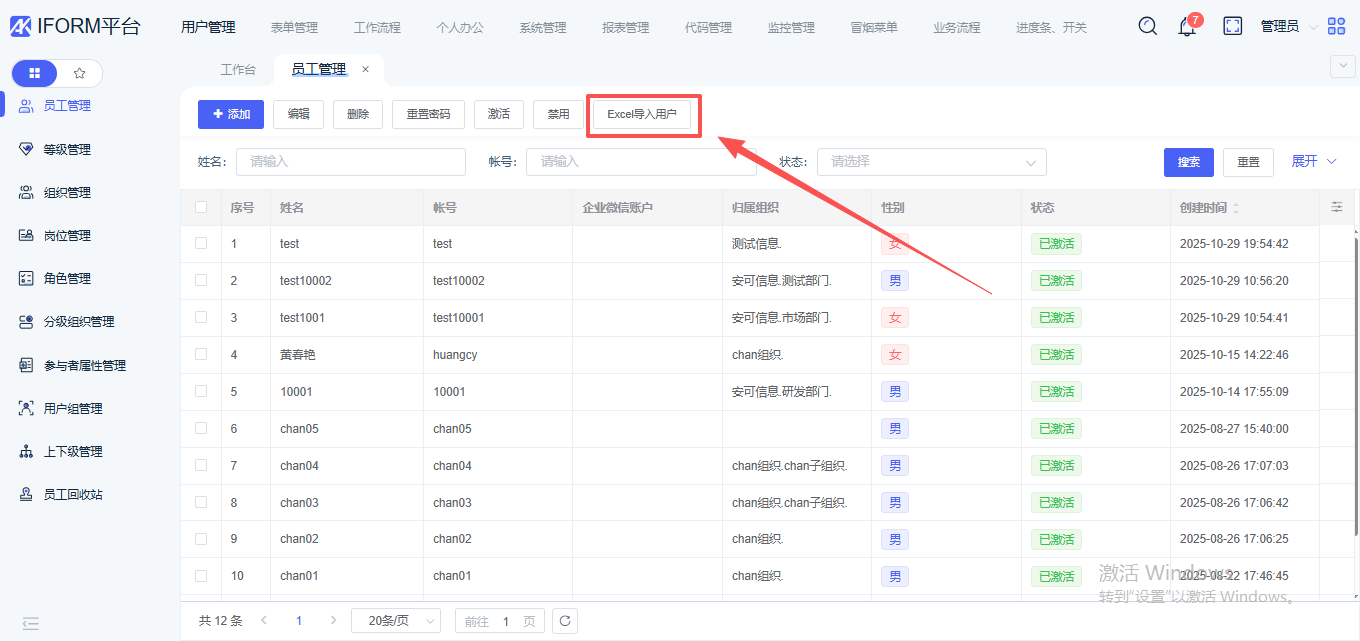The width and height of the screenshot is (1360, 641).
Task: Click the search magnifier icon in header
Action: point(1148,26)
